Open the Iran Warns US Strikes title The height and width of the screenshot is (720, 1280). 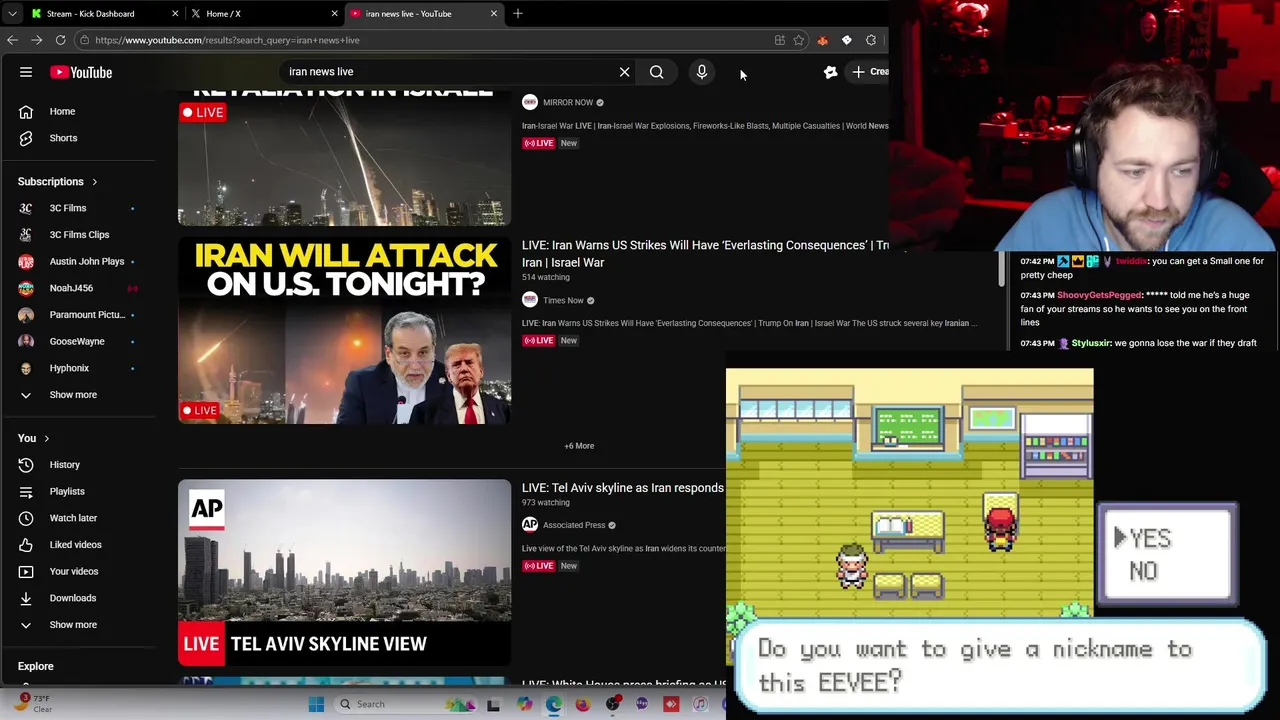[705, 253]
